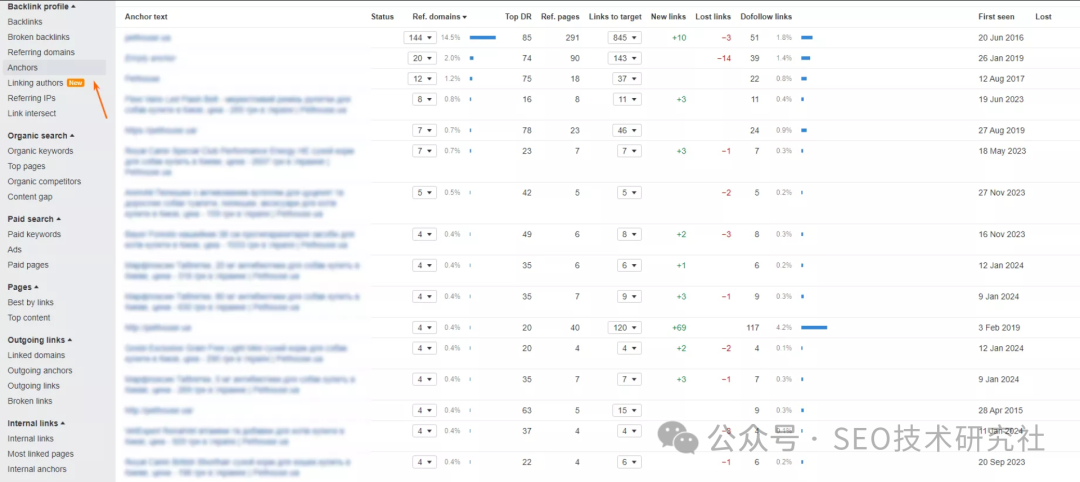
Task: Expand the 144 referring domains dropdown
Action: 420,38
